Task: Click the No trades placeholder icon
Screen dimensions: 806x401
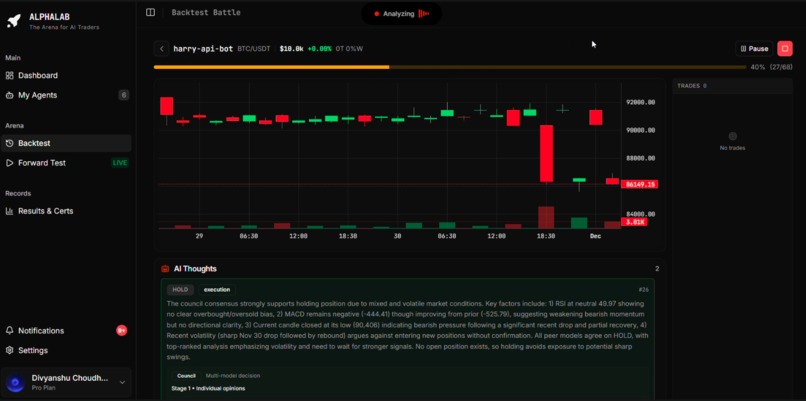Action: tap(732, 136)
